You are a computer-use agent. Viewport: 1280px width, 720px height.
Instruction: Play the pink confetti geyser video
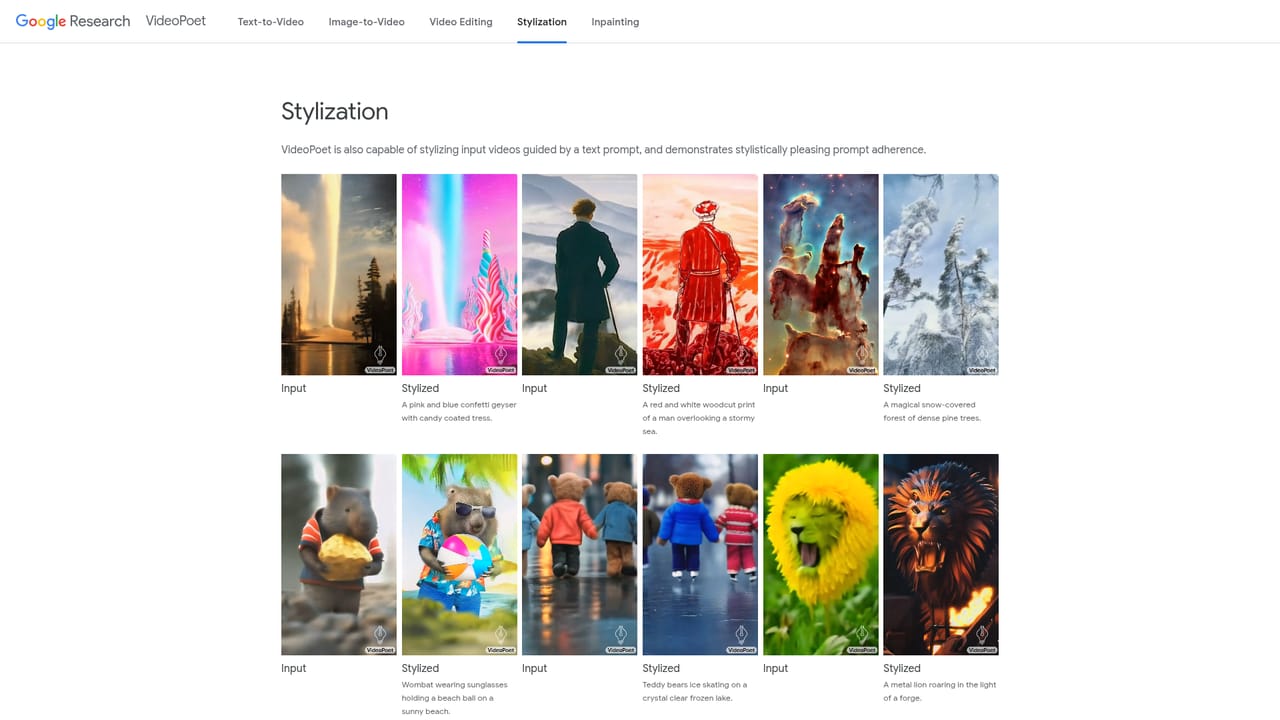pyautogui.click(x=460, y=275)
